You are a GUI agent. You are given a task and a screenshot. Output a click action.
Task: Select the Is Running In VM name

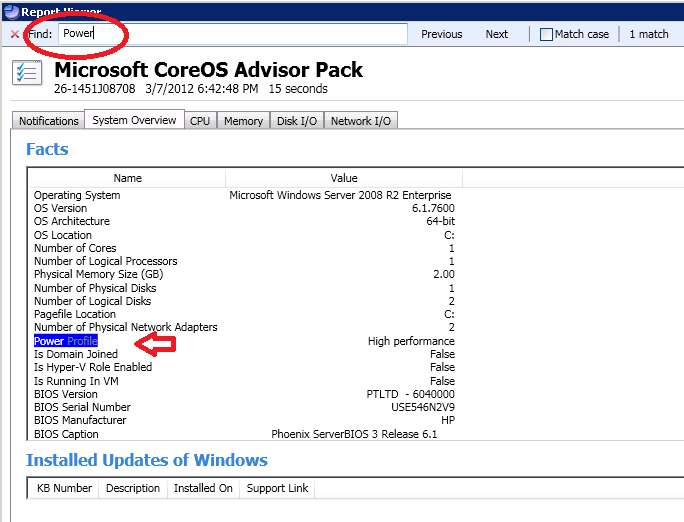point(76,381)
